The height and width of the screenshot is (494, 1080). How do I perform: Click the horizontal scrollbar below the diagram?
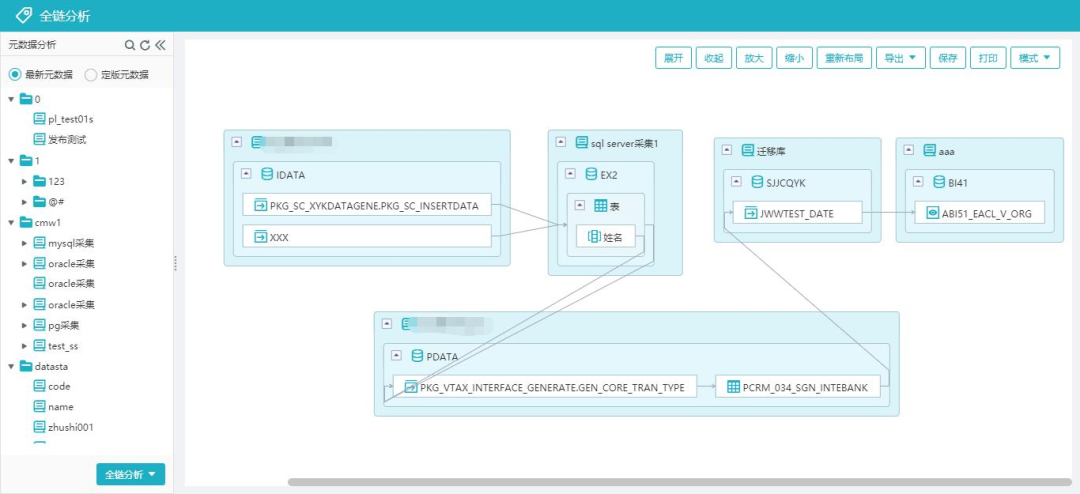point(680,482)
